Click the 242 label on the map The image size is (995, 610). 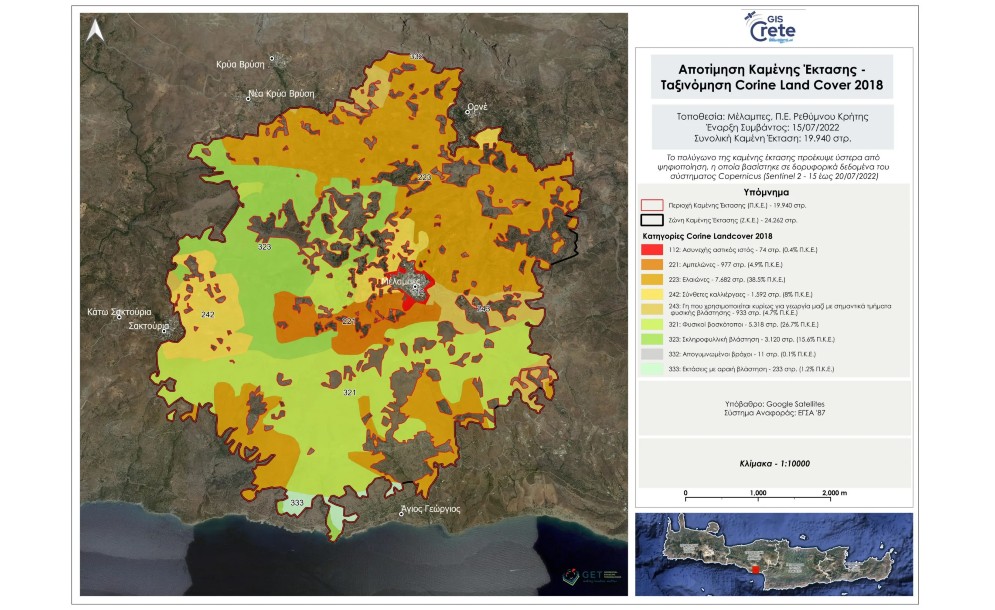coord(208,315)
